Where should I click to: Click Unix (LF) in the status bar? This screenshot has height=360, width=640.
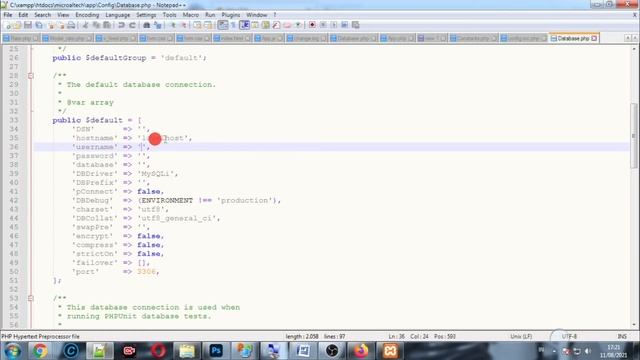[x=521, y=337]
